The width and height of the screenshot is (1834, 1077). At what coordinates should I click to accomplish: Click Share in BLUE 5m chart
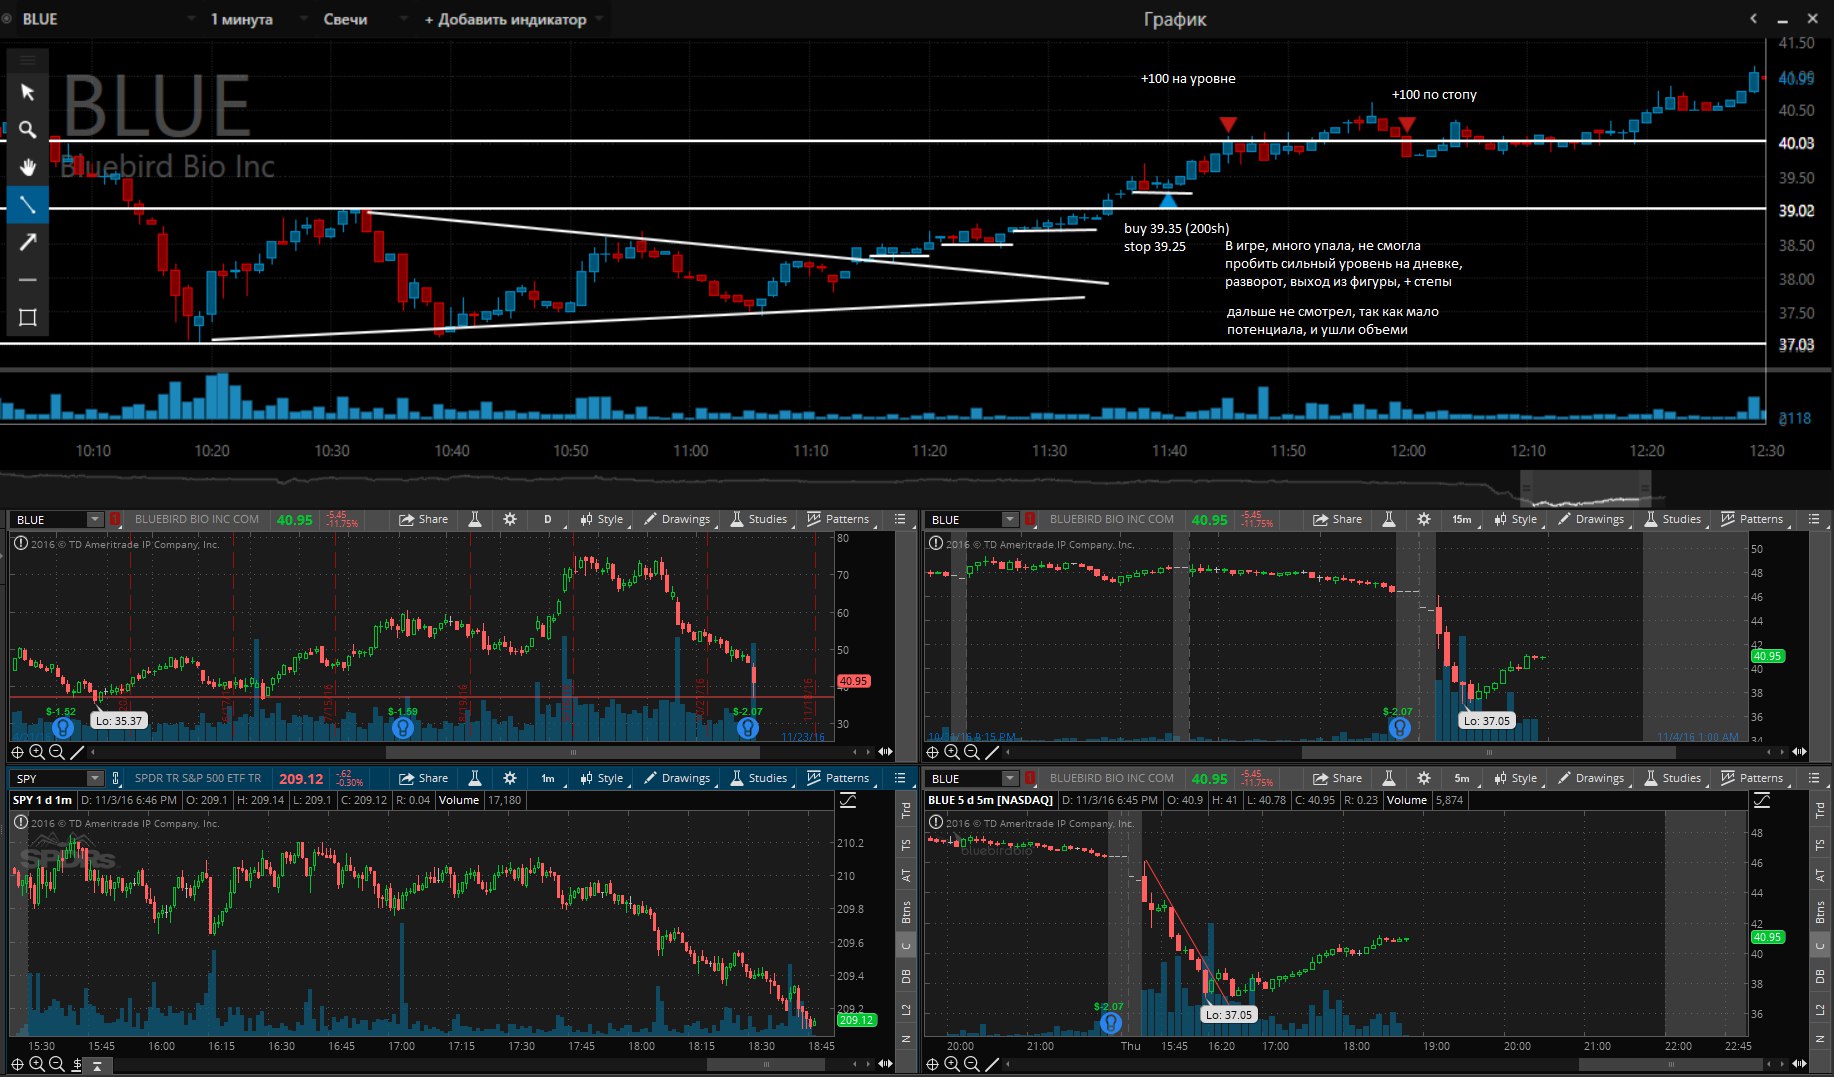[x=1337, y=778]
